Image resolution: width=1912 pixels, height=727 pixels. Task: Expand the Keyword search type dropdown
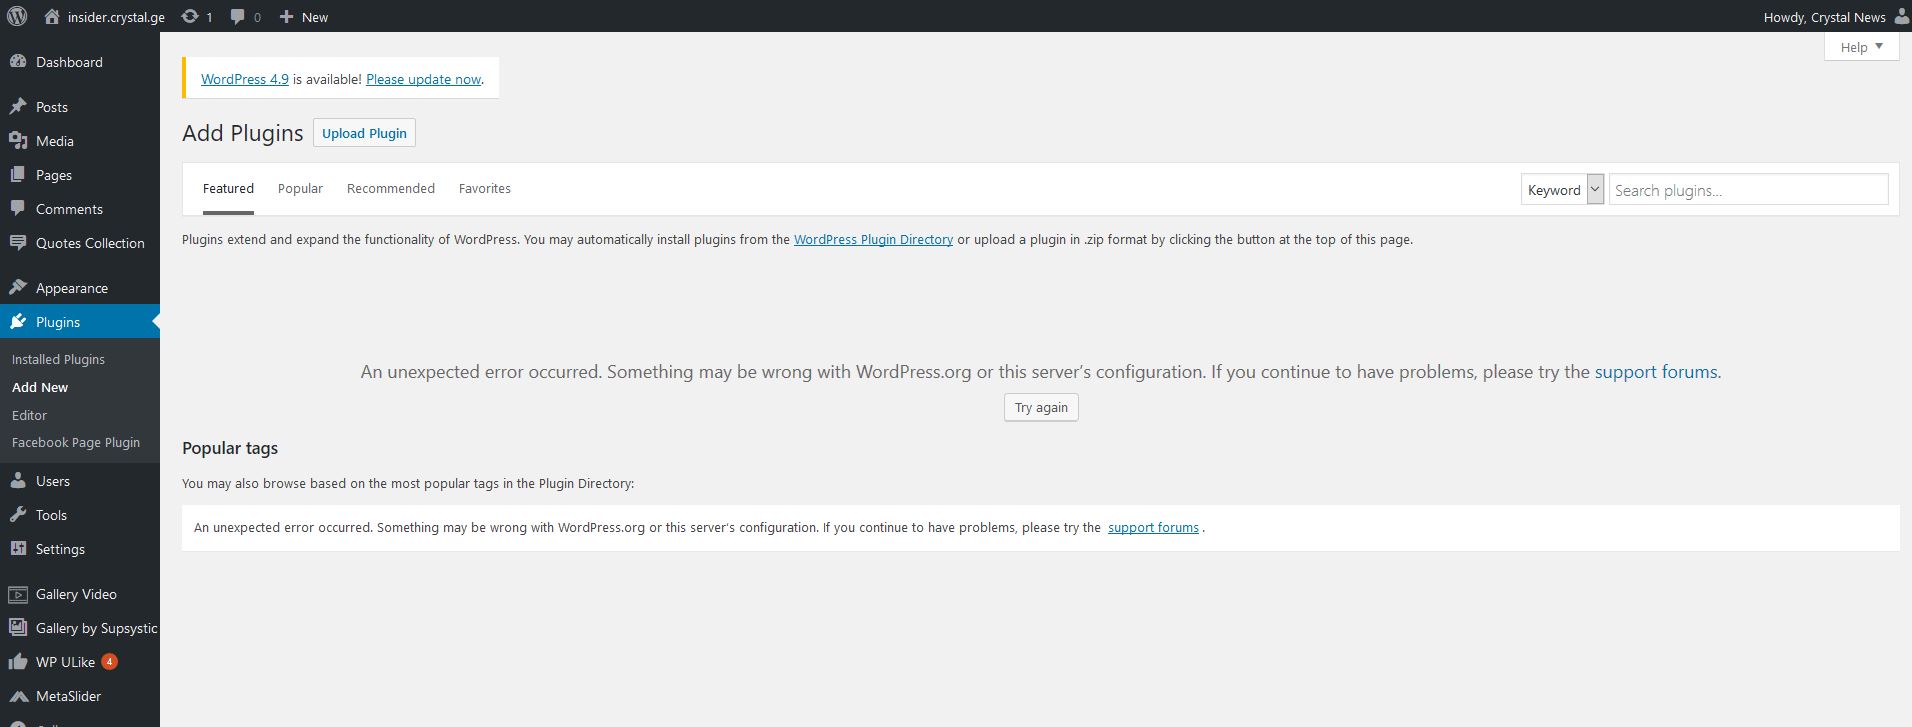tap(1562, 190)
